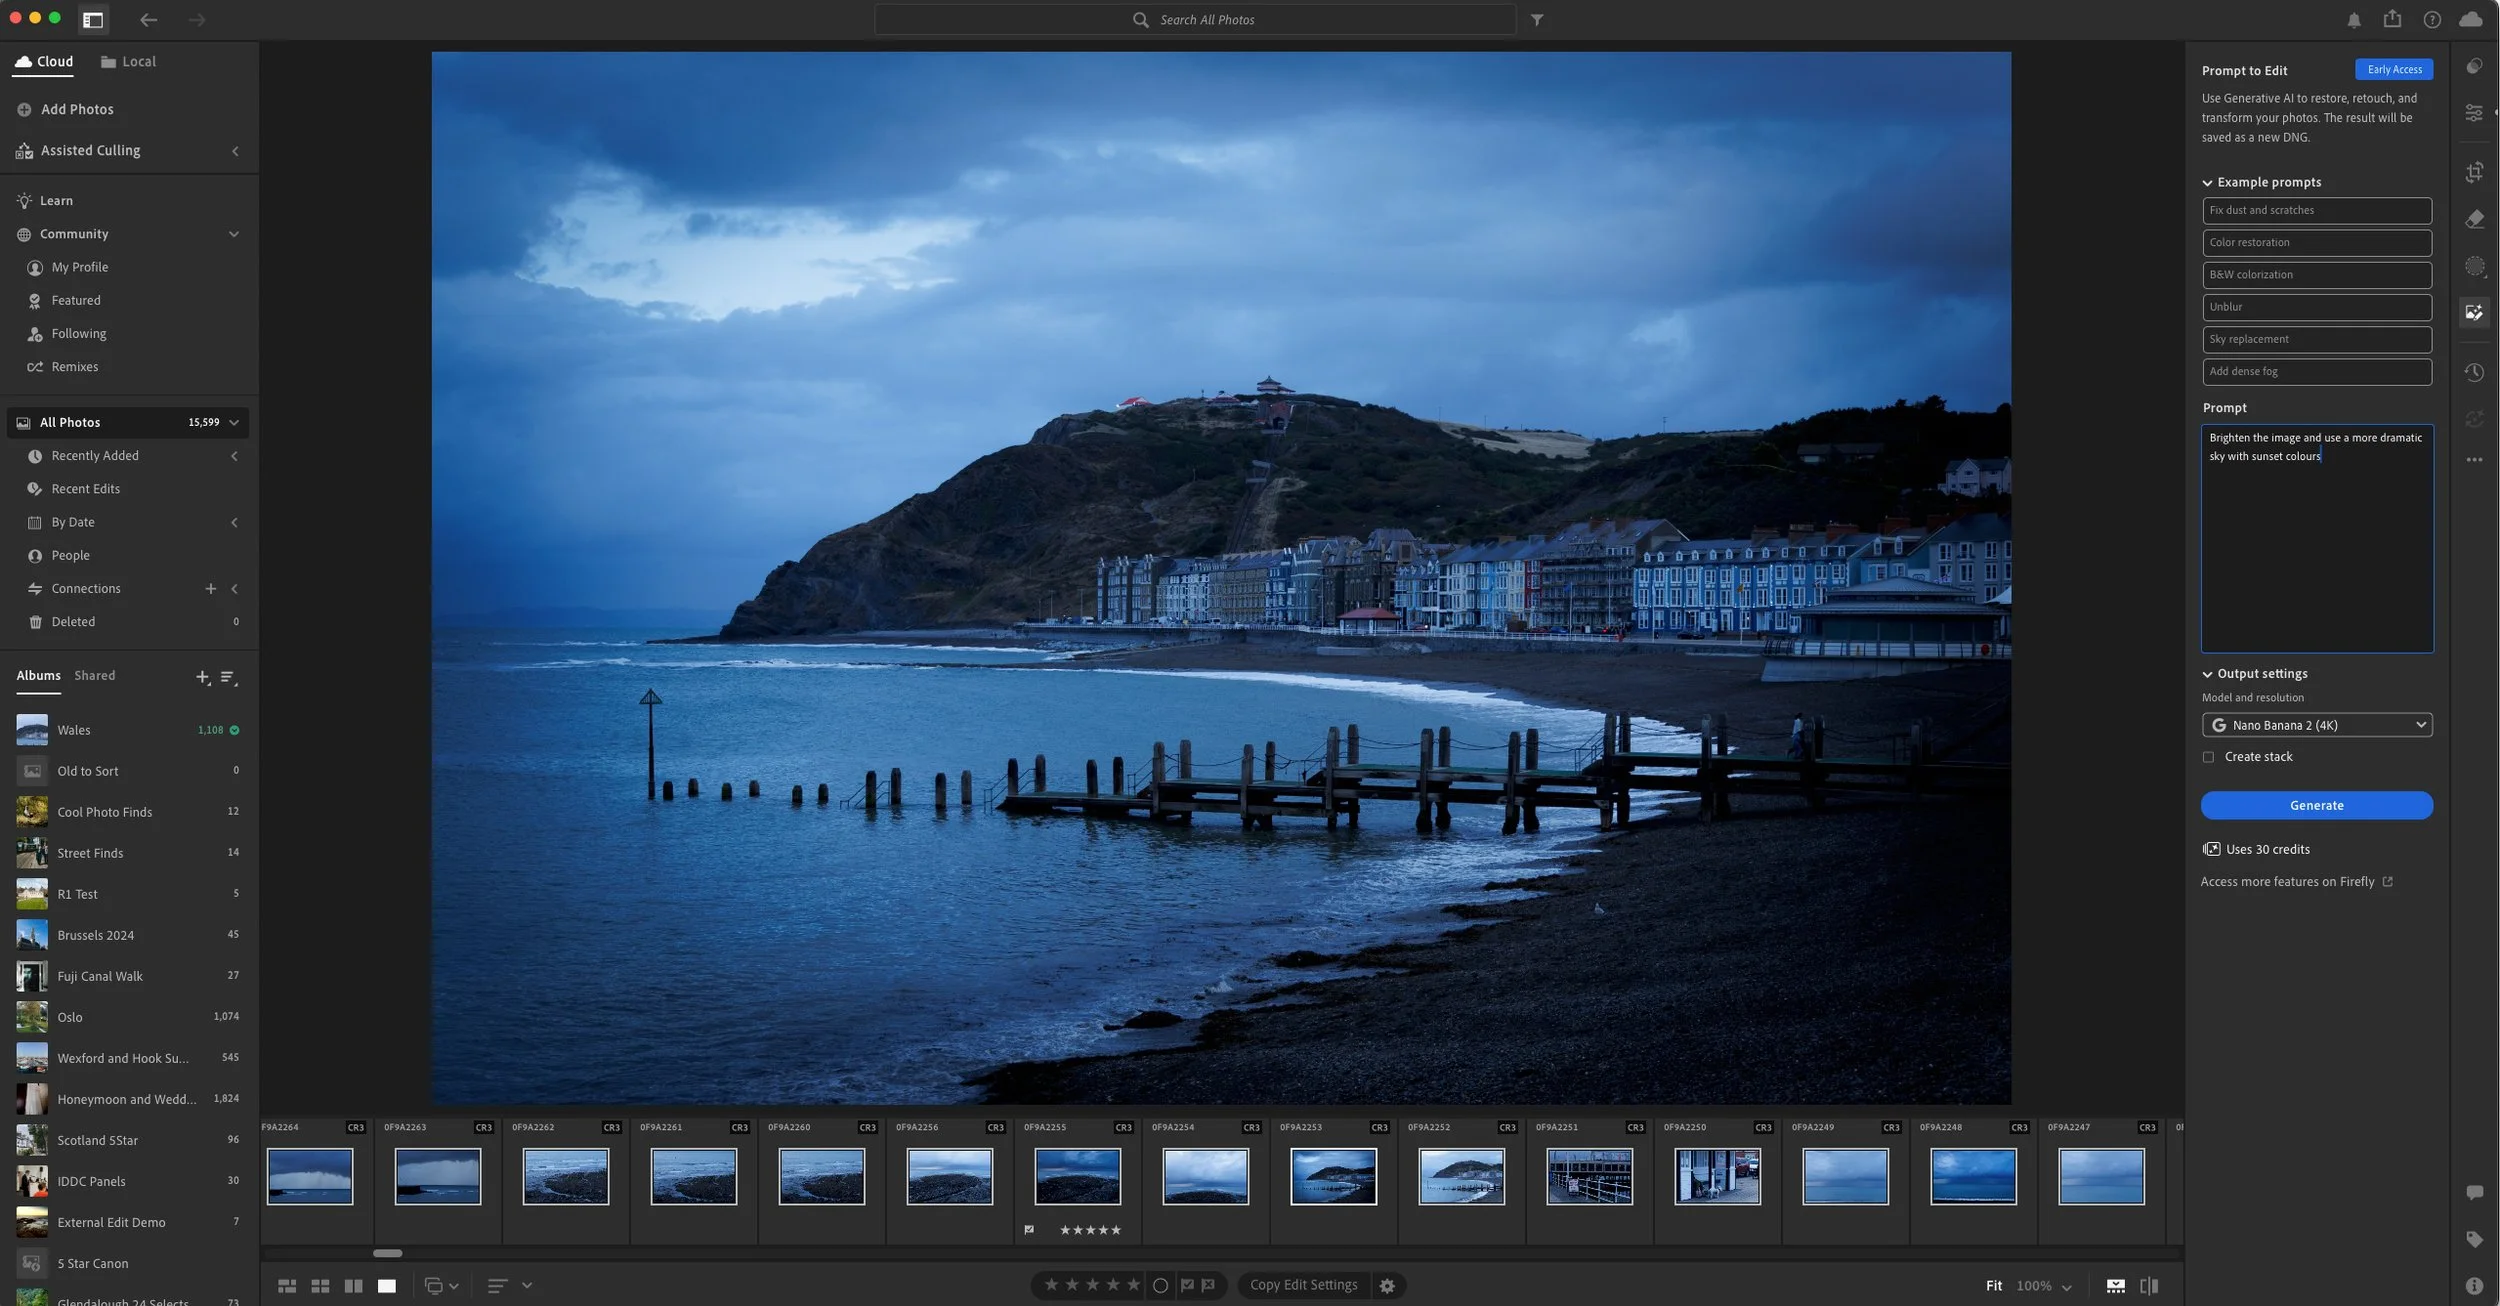Enable the Create stack checkbox

[x=2208, y=757]
